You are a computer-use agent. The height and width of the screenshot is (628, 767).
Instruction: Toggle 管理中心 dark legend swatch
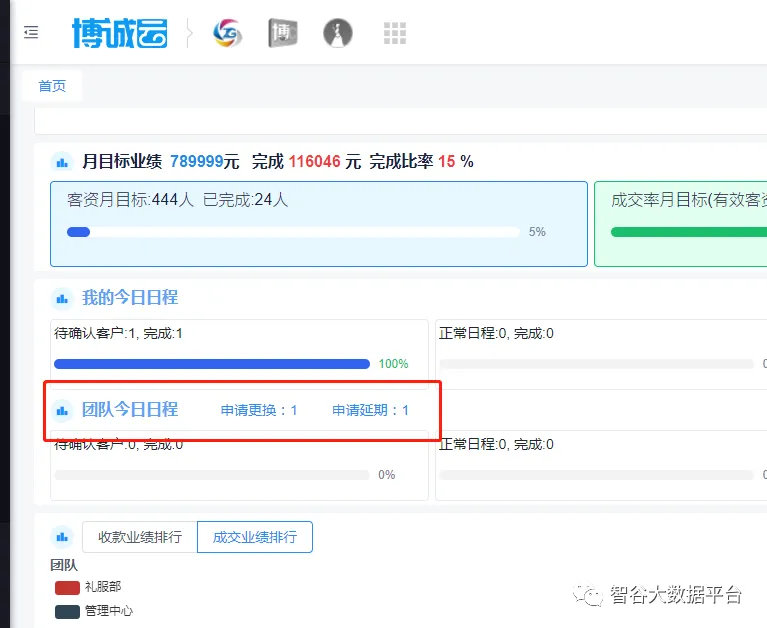pyautogui.click(x=67, y=611)
